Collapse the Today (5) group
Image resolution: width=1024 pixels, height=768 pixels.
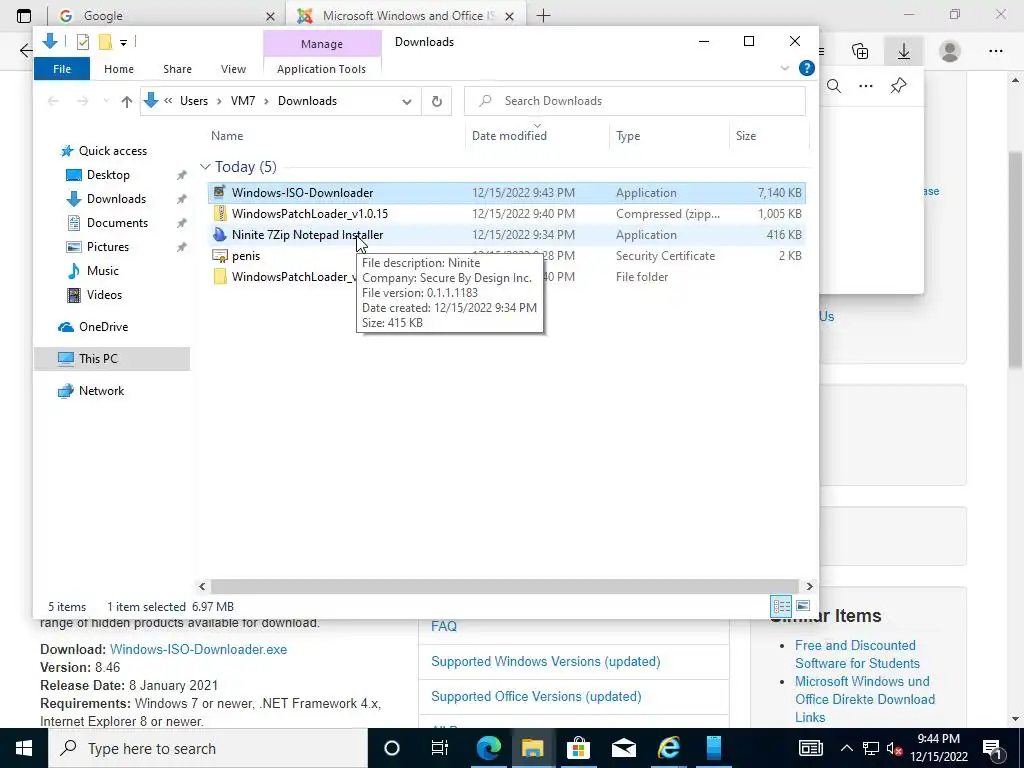[205, 167]
